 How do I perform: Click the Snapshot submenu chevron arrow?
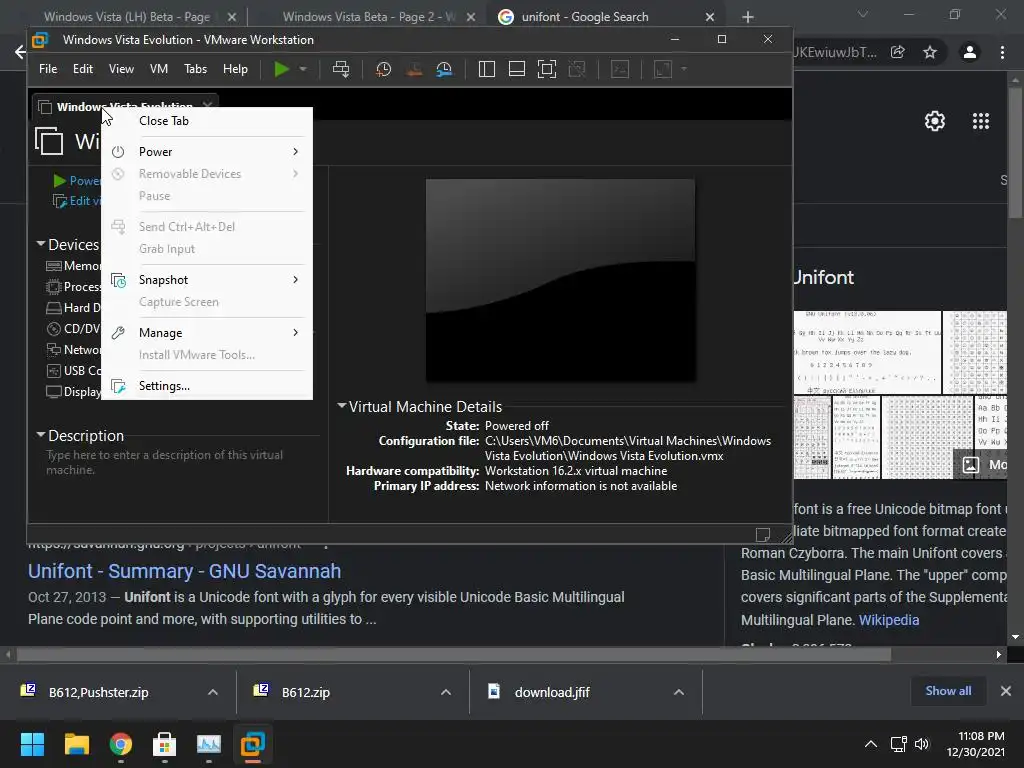click(296, 280)
